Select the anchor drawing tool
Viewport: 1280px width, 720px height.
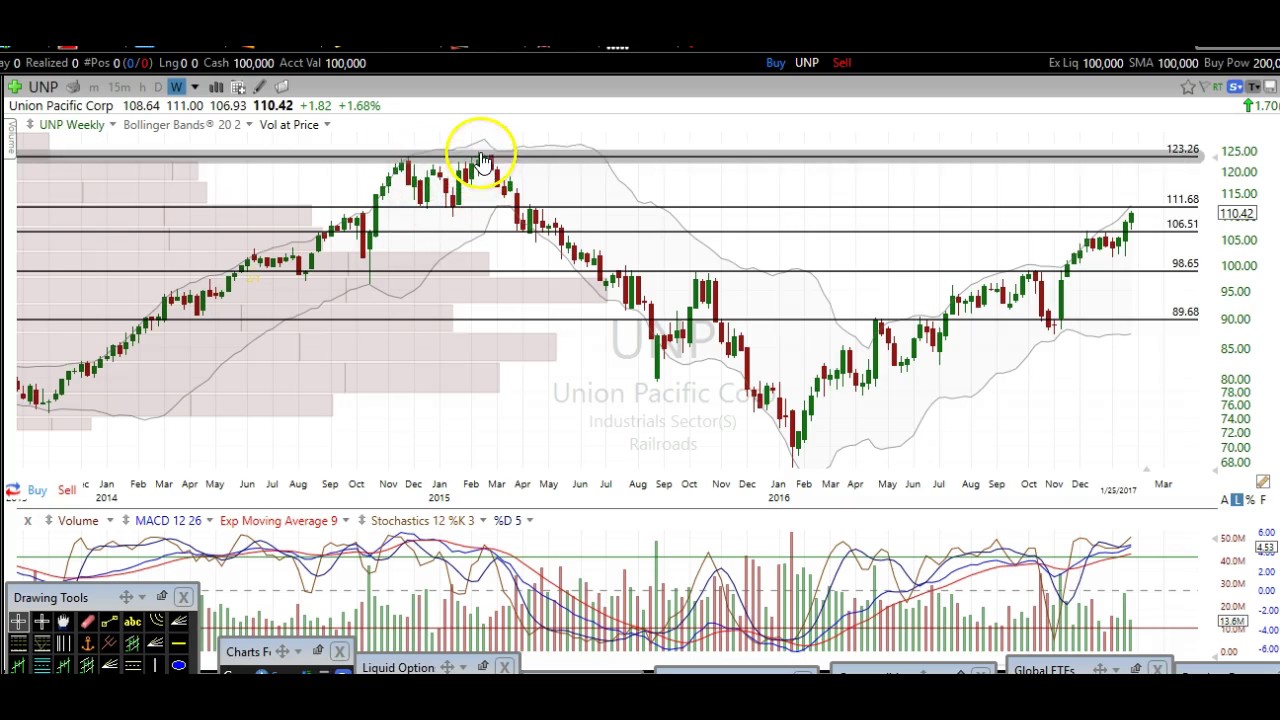point(87,644)
